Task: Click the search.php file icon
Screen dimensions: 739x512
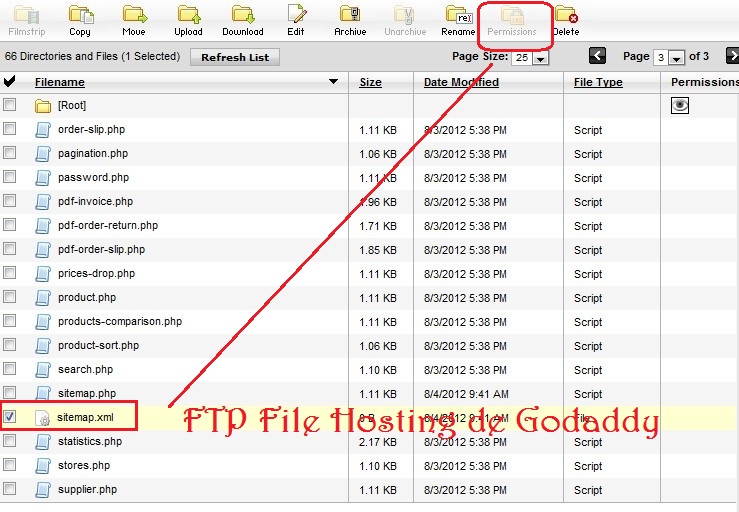Action: [43, 370]
